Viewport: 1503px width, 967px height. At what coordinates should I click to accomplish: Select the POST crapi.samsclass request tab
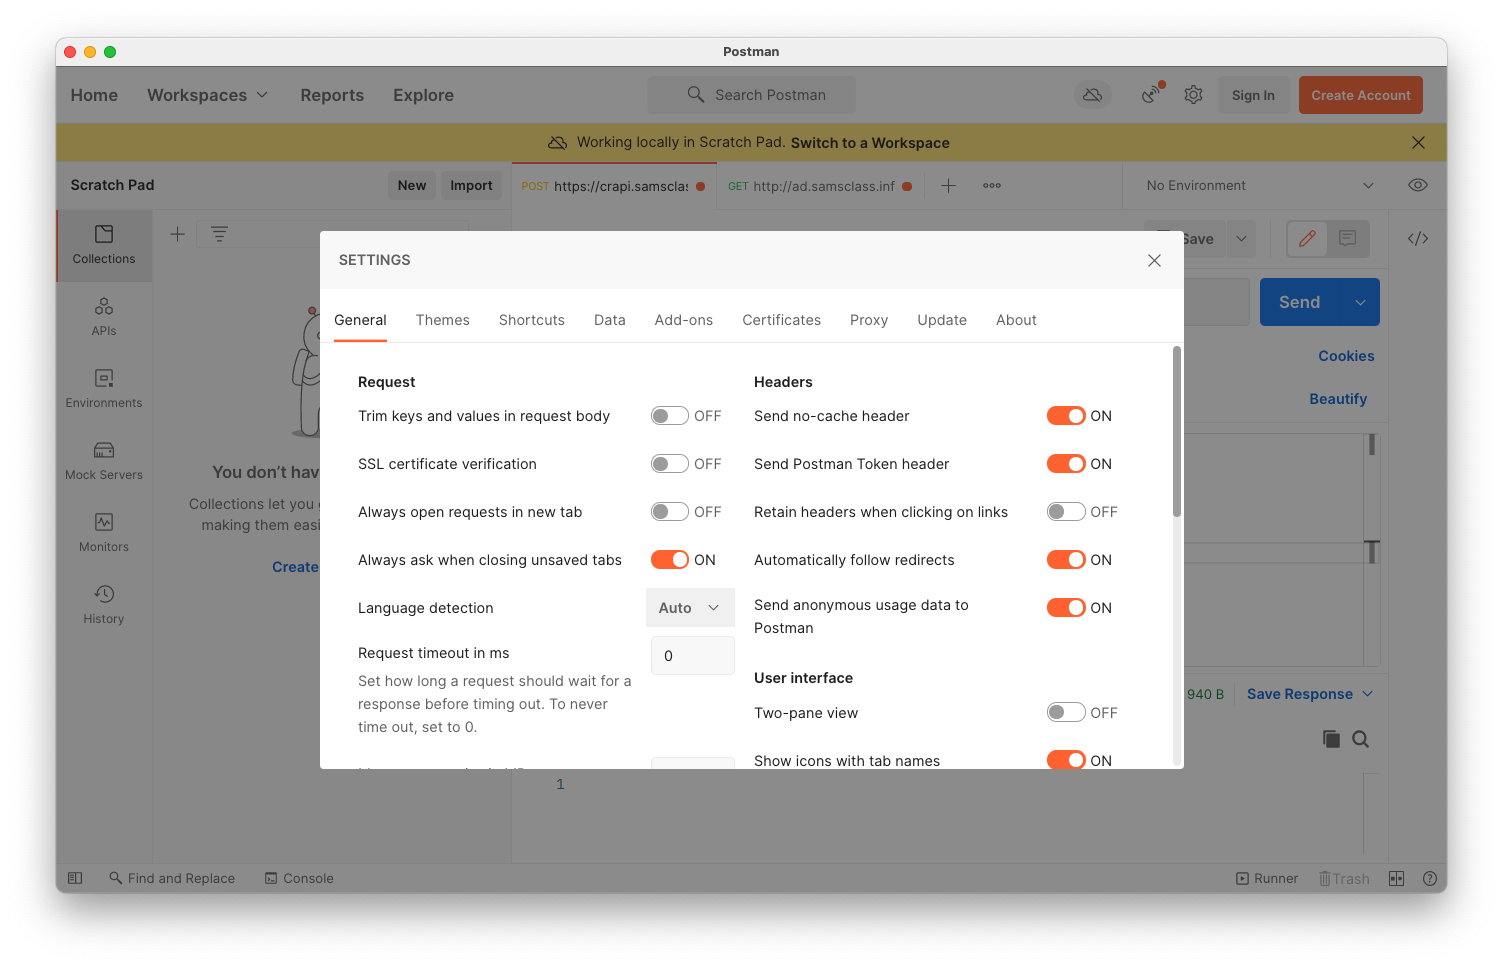(613, 186)
